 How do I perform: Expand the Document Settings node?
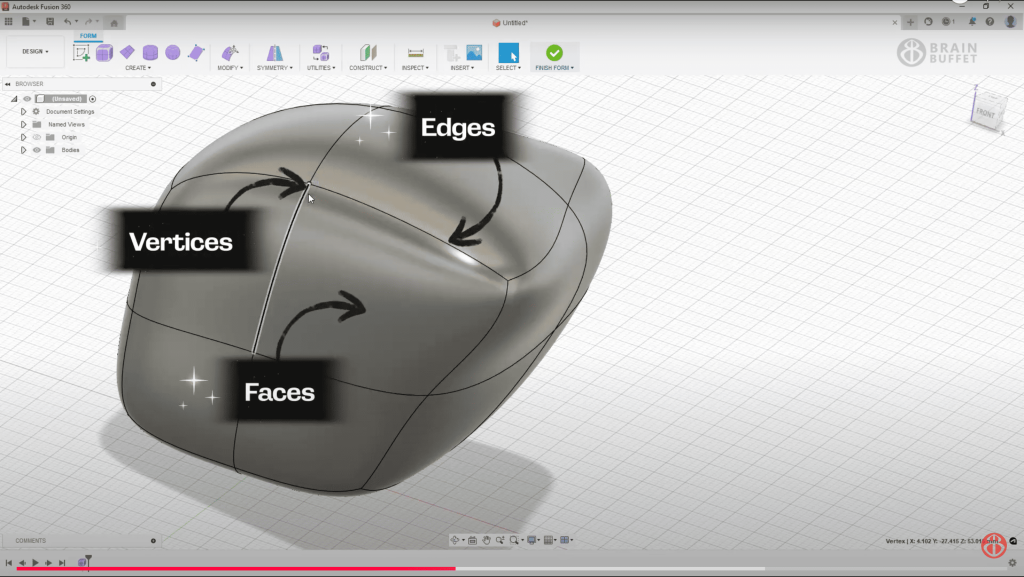[x=23, y=112]
